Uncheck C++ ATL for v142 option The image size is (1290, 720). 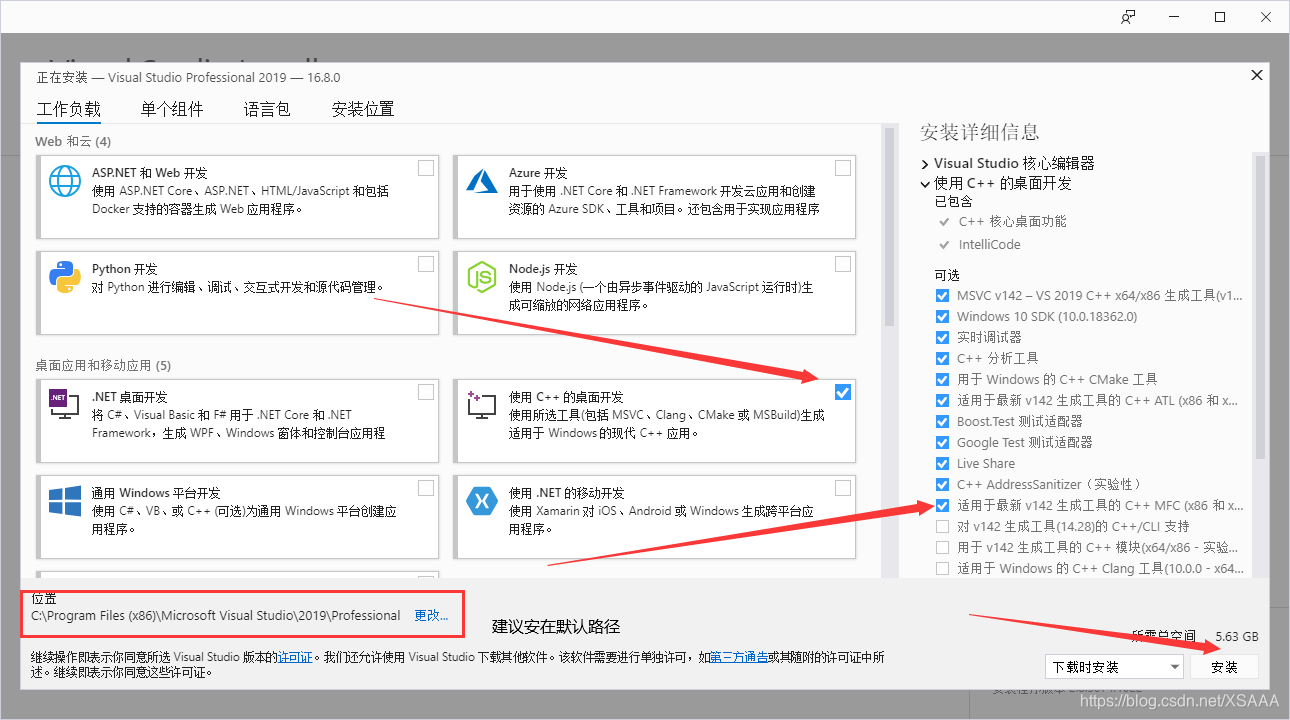click(942, 401)
